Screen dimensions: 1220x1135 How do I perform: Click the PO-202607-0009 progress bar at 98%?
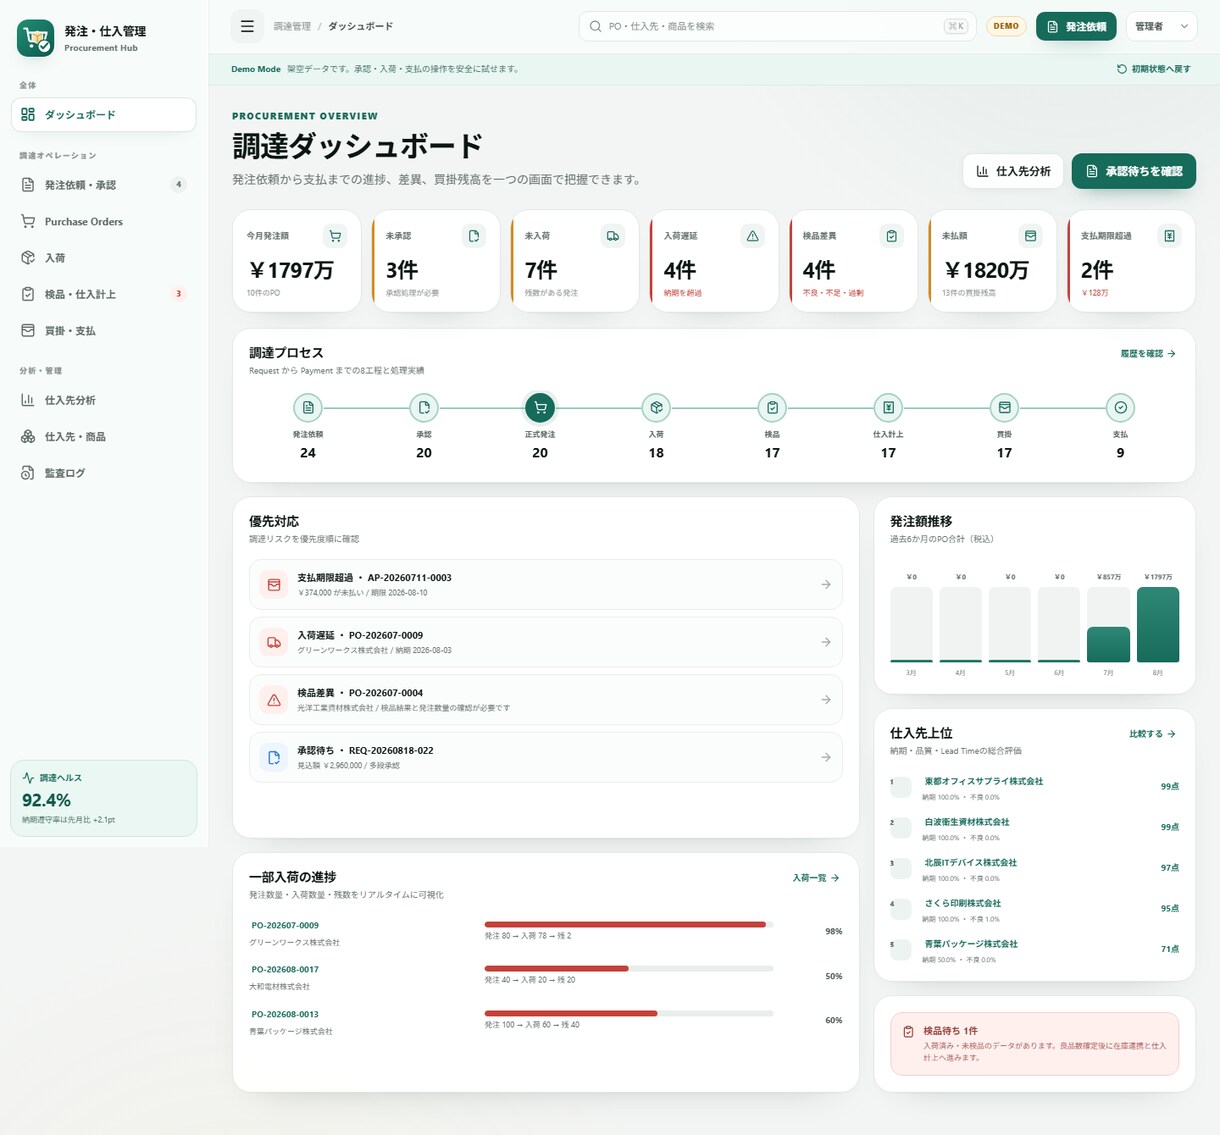[629, 924]
